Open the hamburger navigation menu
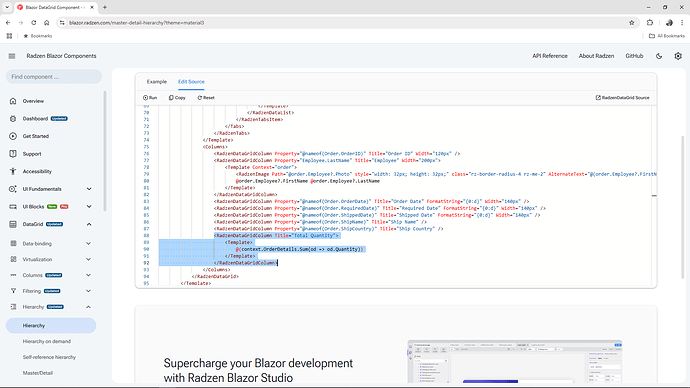 coord(12,56)
